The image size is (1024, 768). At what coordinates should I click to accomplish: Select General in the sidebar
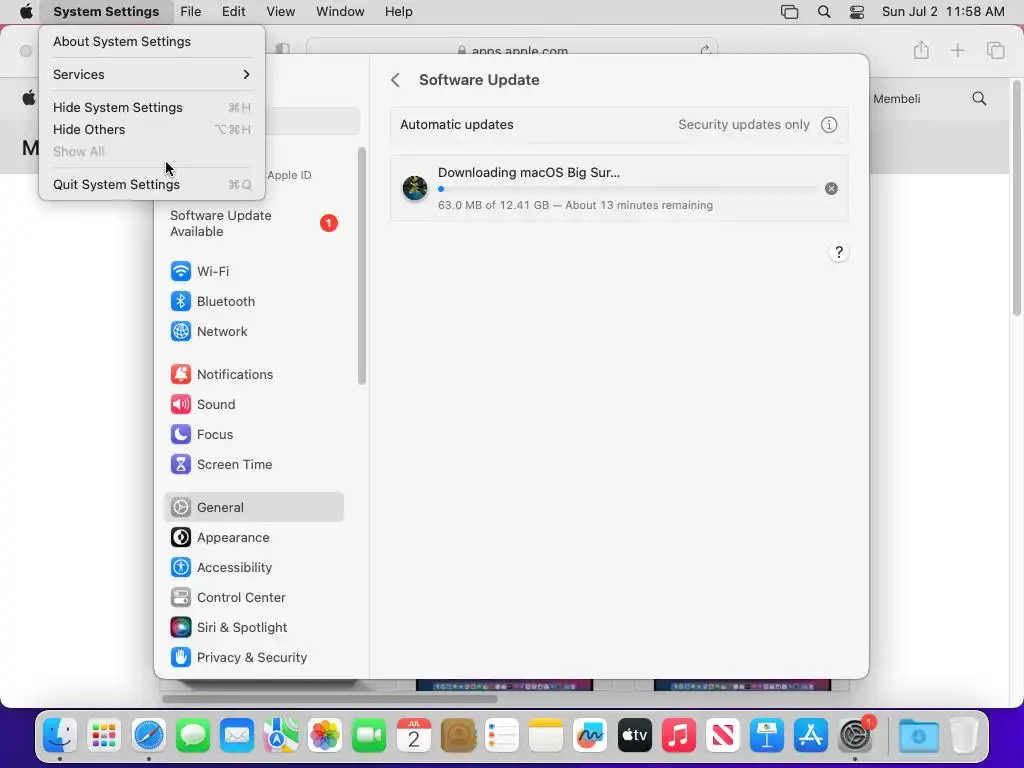pos(253,507)
